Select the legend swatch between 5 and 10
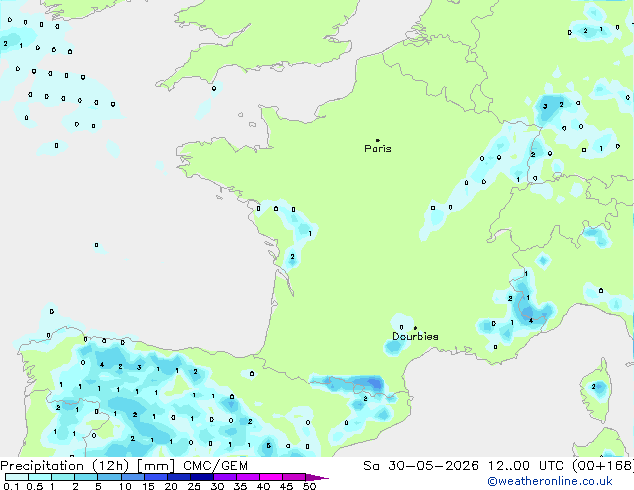The height and width of the screenshot is (490, 634). 109,477
